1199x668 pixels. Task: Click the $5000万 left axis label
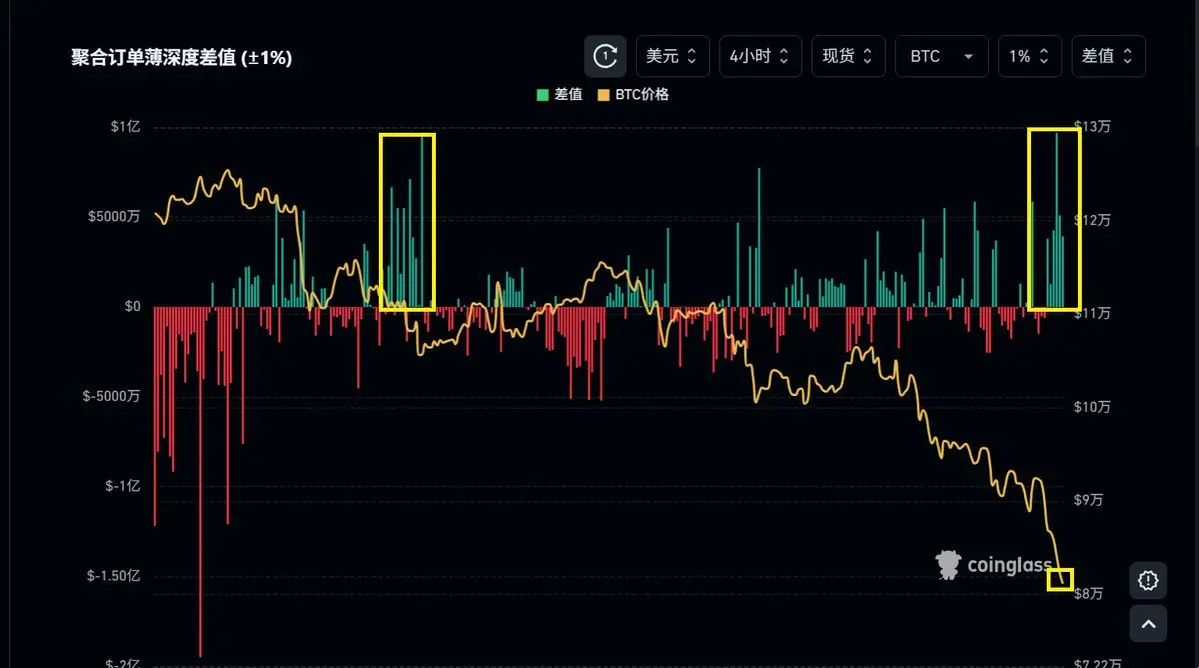pos(114,216)
